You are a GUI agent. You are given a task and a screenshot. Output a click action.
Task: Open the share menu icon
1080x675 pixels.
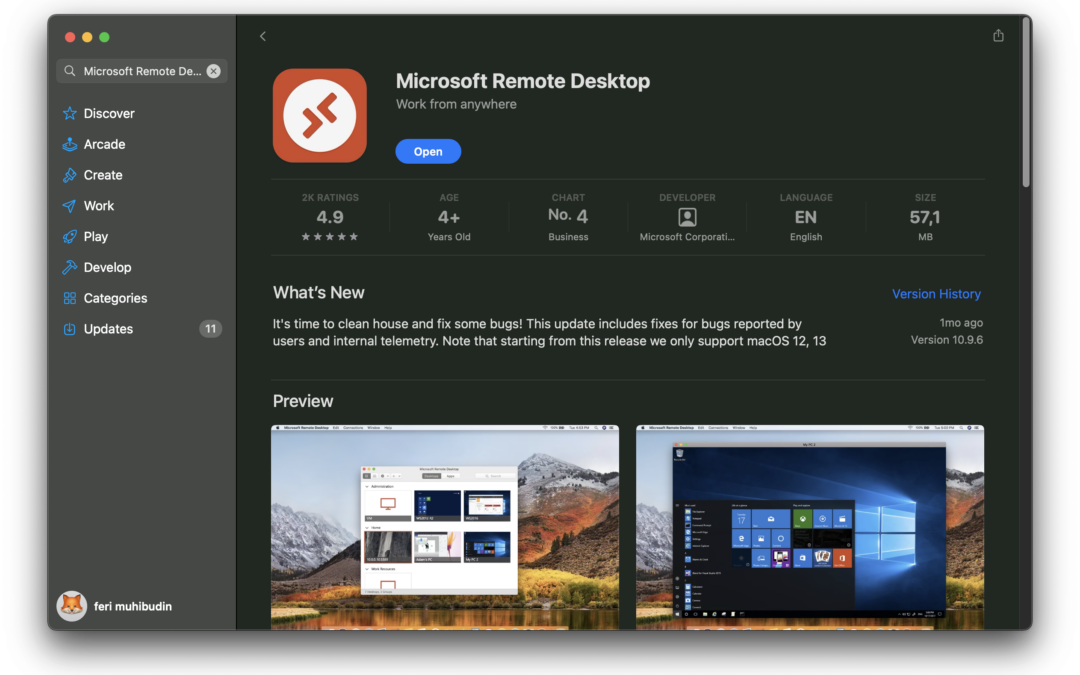coord(998,35)
